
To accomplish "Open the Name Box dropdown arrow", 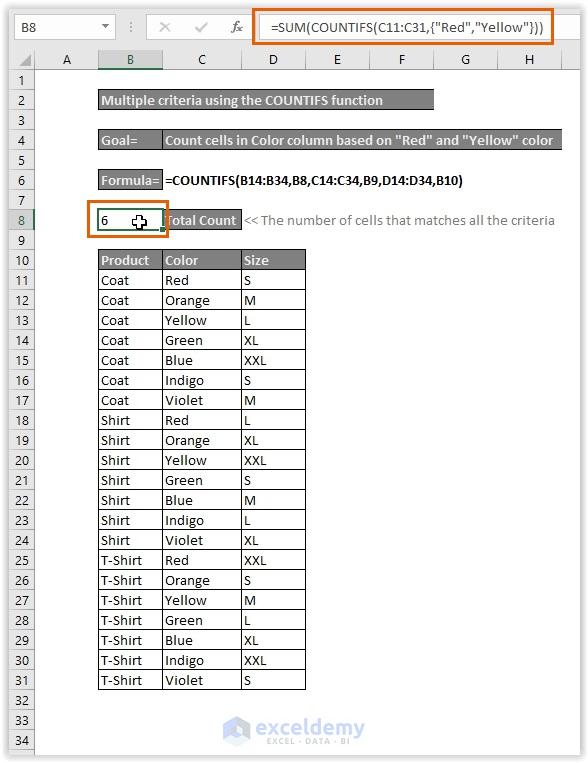I will point(105,26).
